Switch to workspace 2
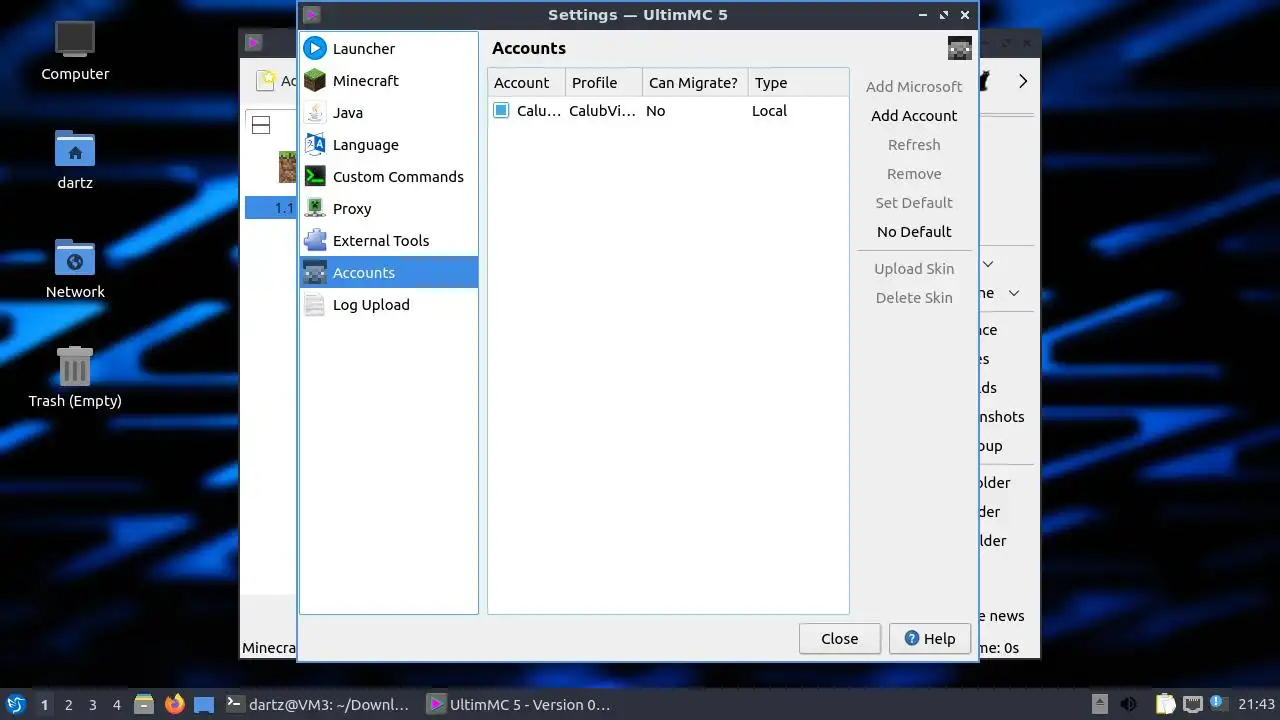 tap(69, 704)
